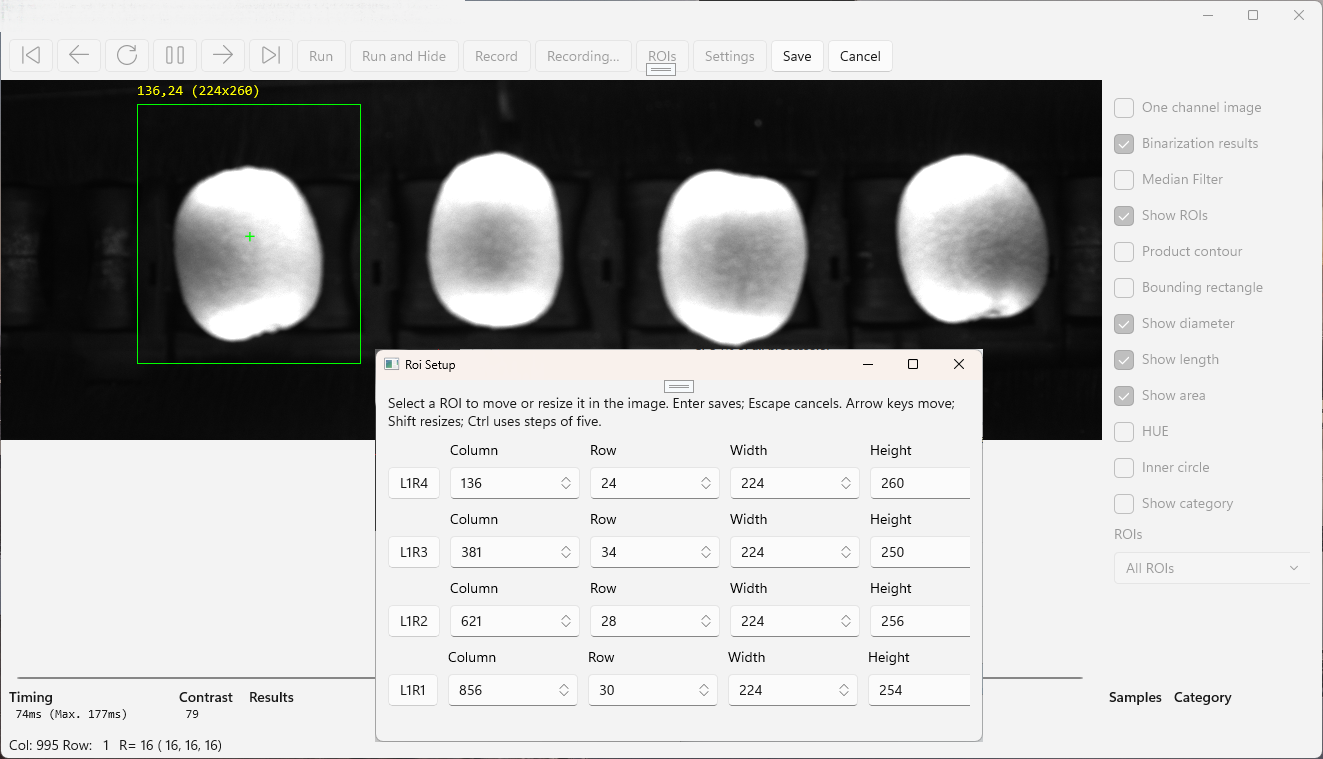
Task: Adjust L1R2 Width spinner arrows
Action: tap(846, 621)
